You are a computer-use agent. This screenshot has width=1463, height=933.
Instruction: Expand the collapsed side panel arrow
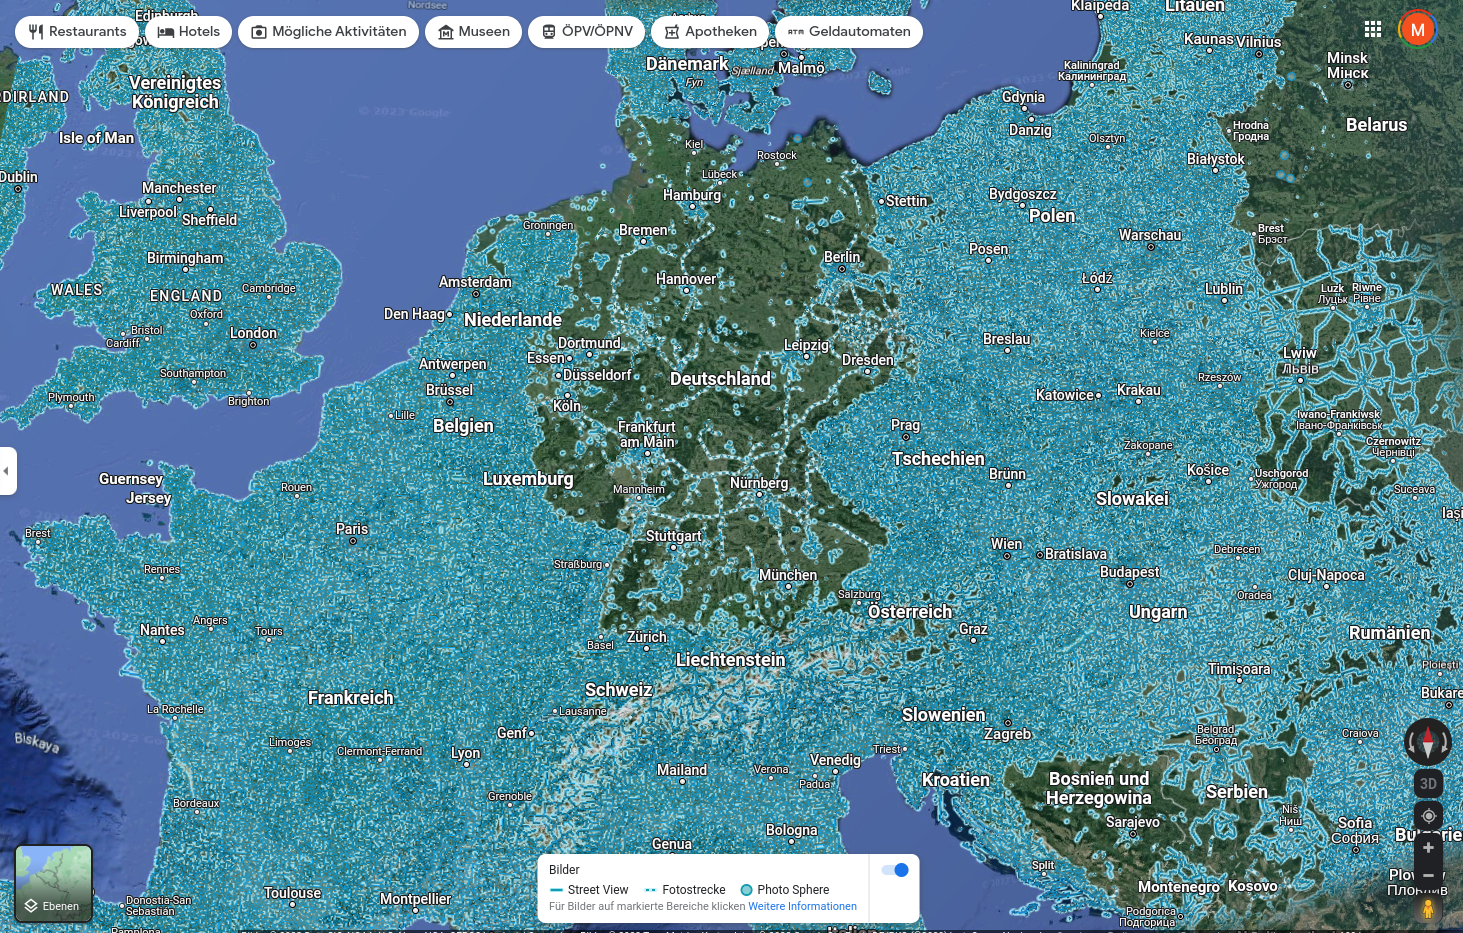click(x=7, y=471)
